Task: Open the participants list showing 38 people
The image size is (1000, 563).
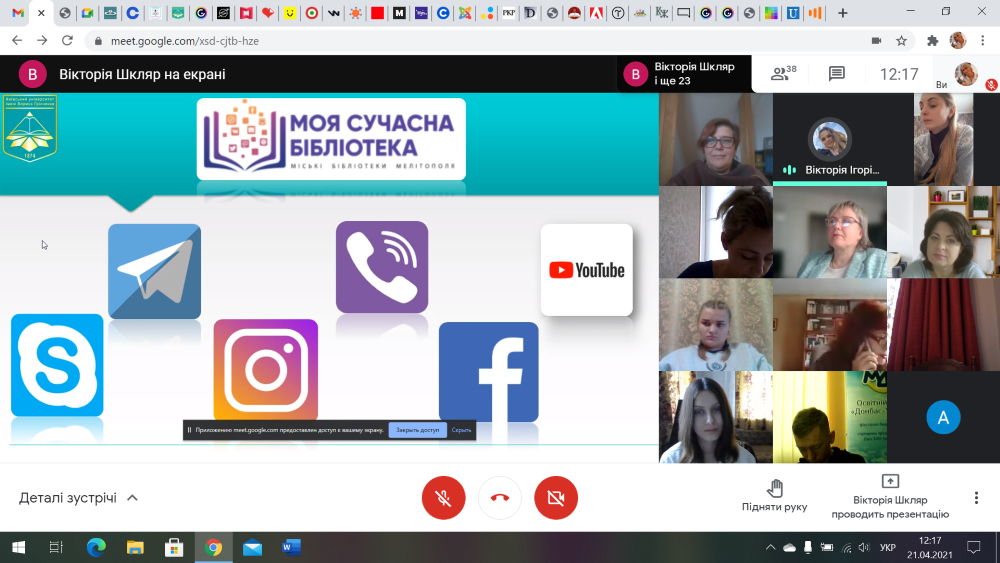Action: click(782, 74)
